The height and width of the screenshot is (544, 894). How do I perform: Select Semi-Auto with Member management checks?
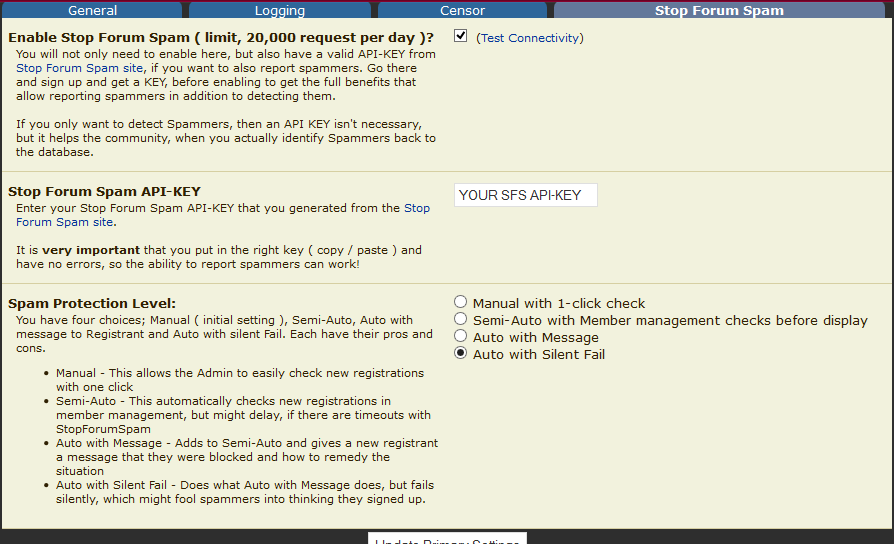460,319
